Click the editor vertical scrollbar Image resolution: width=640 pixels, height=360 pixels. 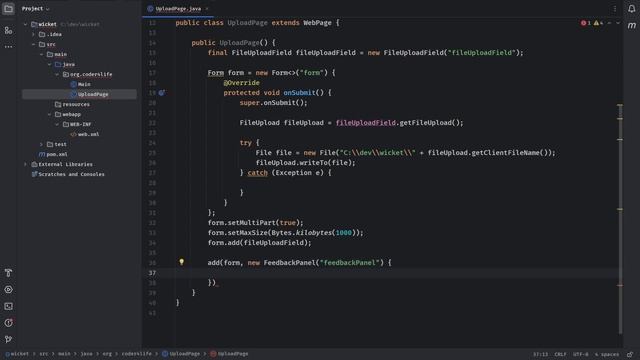click(x=620, y=219)
